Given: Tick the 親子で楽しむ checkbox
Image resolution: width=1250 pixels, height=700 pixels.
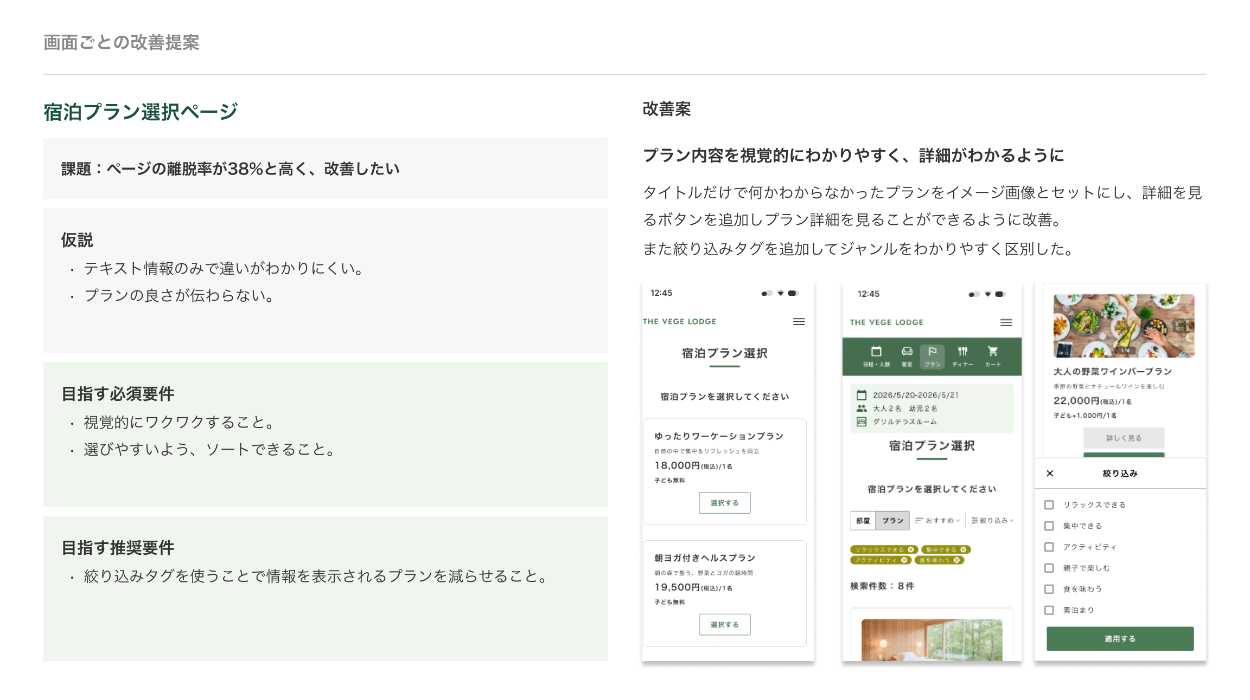Looking at the screenshot, I should (x=1049, y=568).
